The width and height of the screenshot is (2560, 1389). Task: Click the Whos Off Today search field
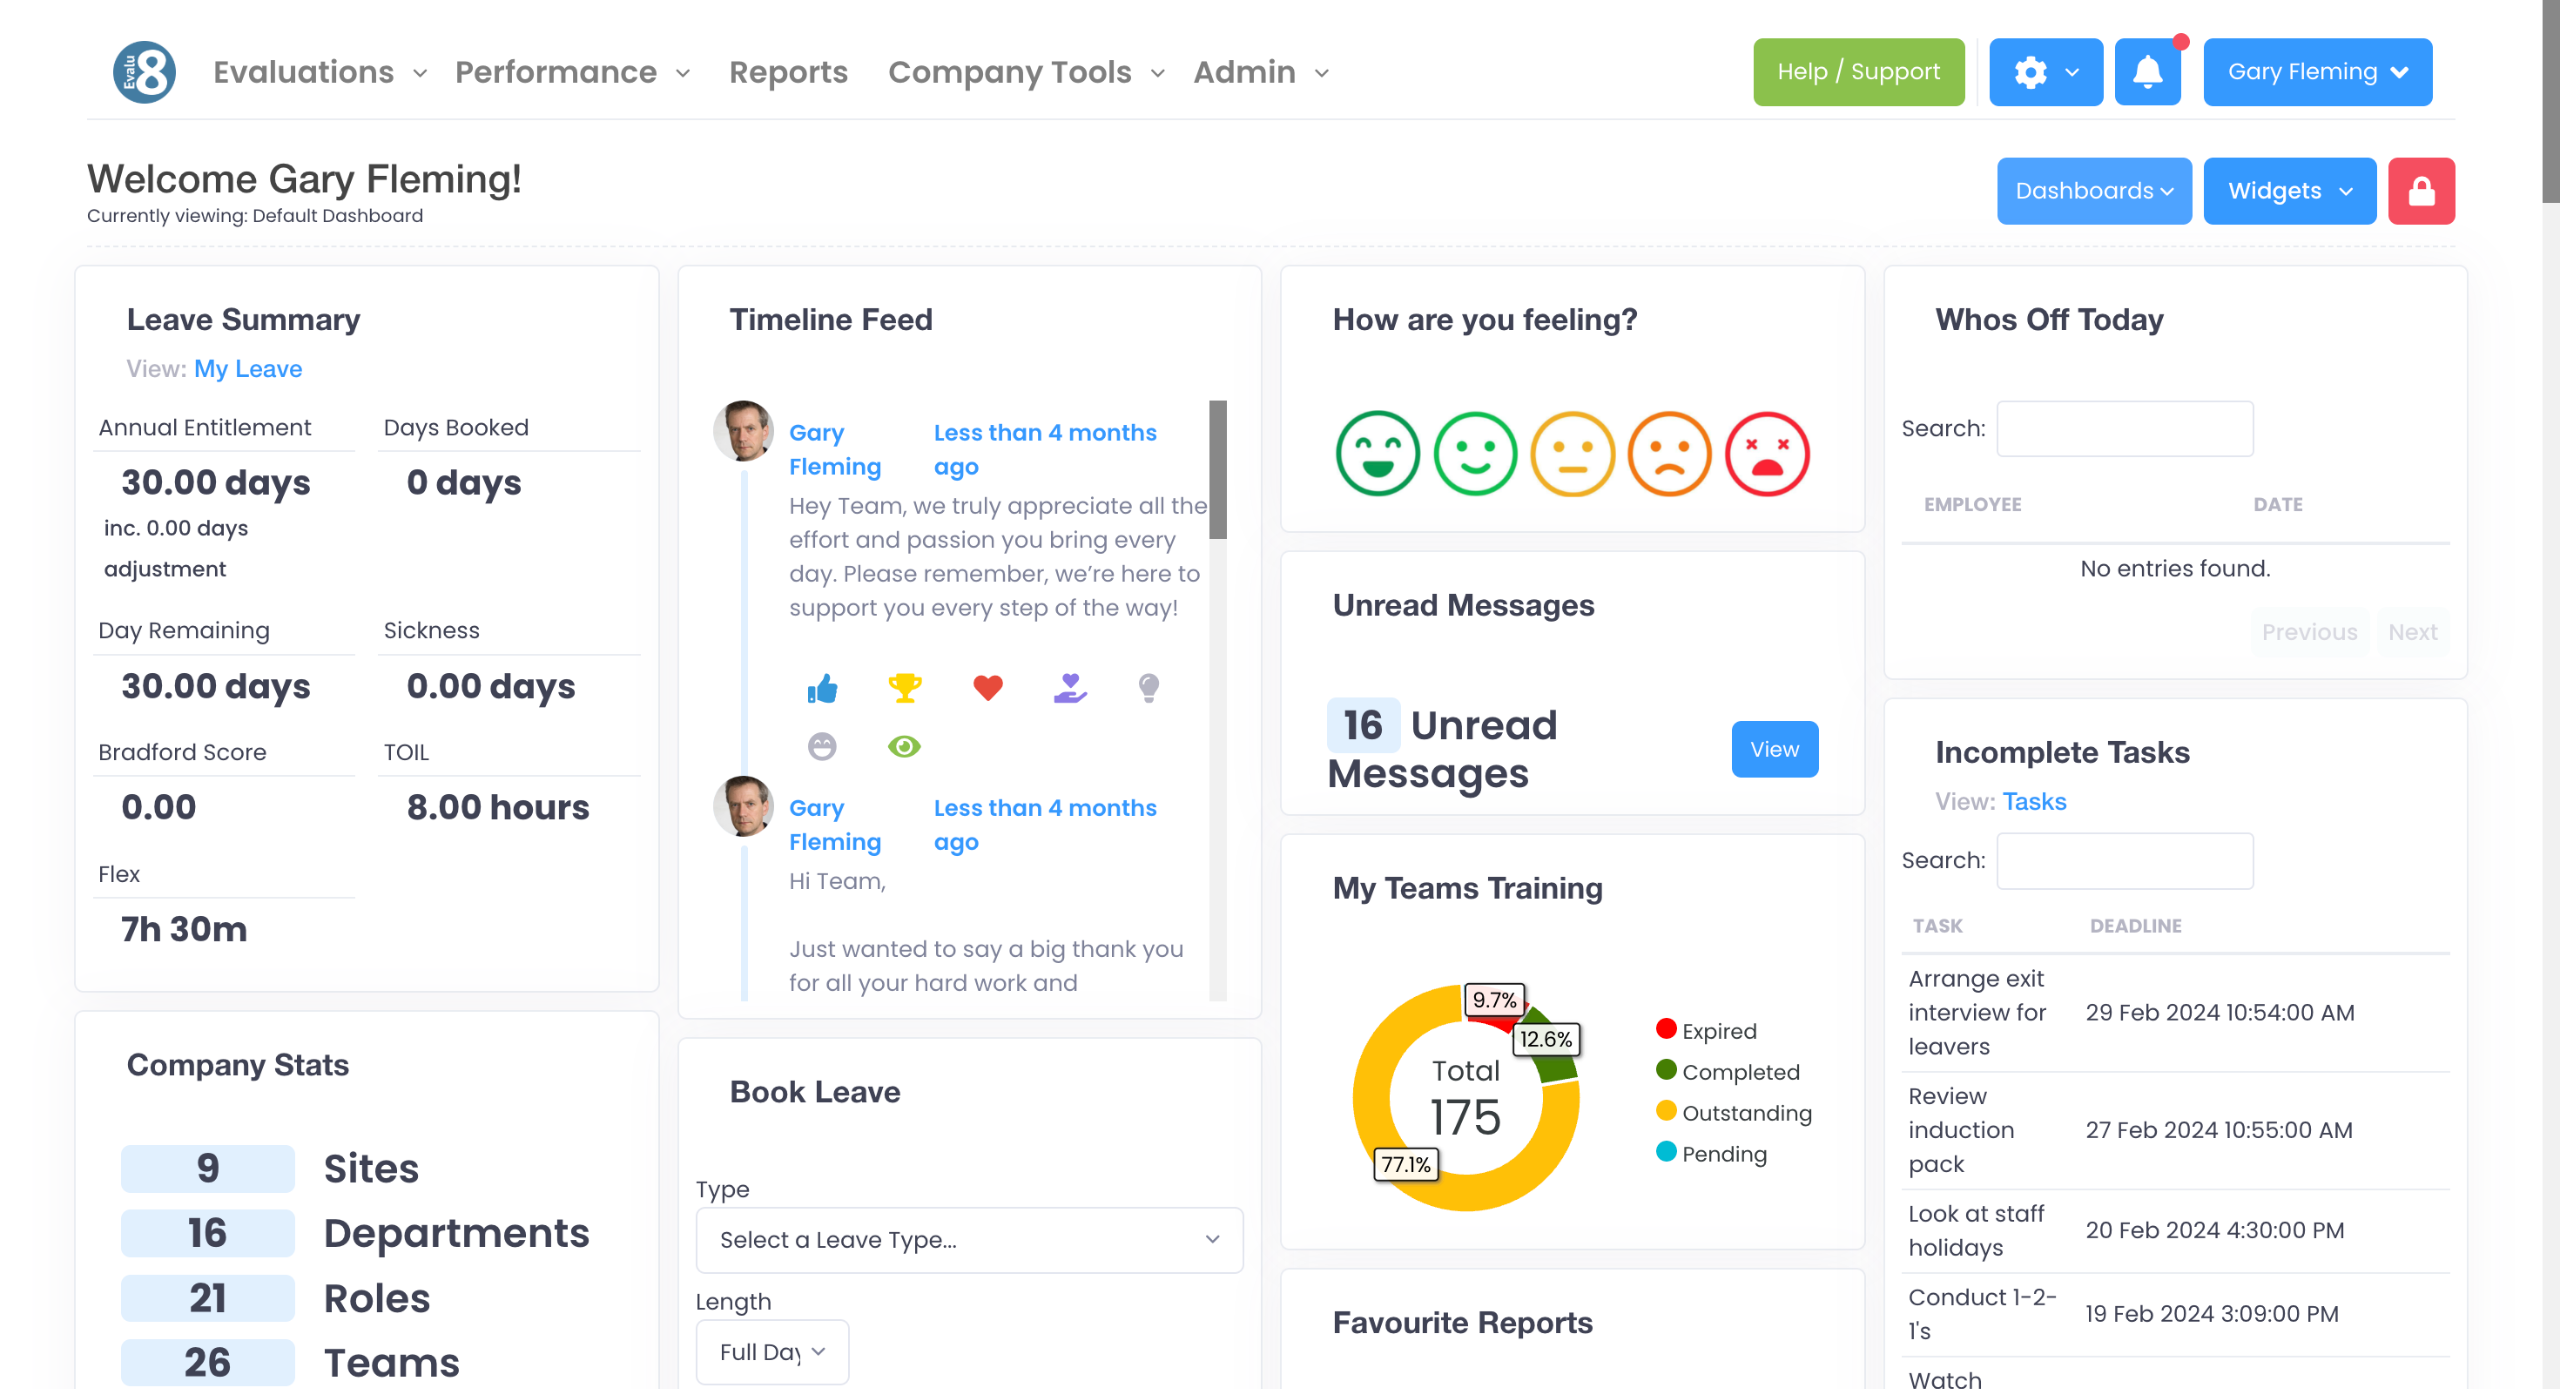click(2124, 429)
